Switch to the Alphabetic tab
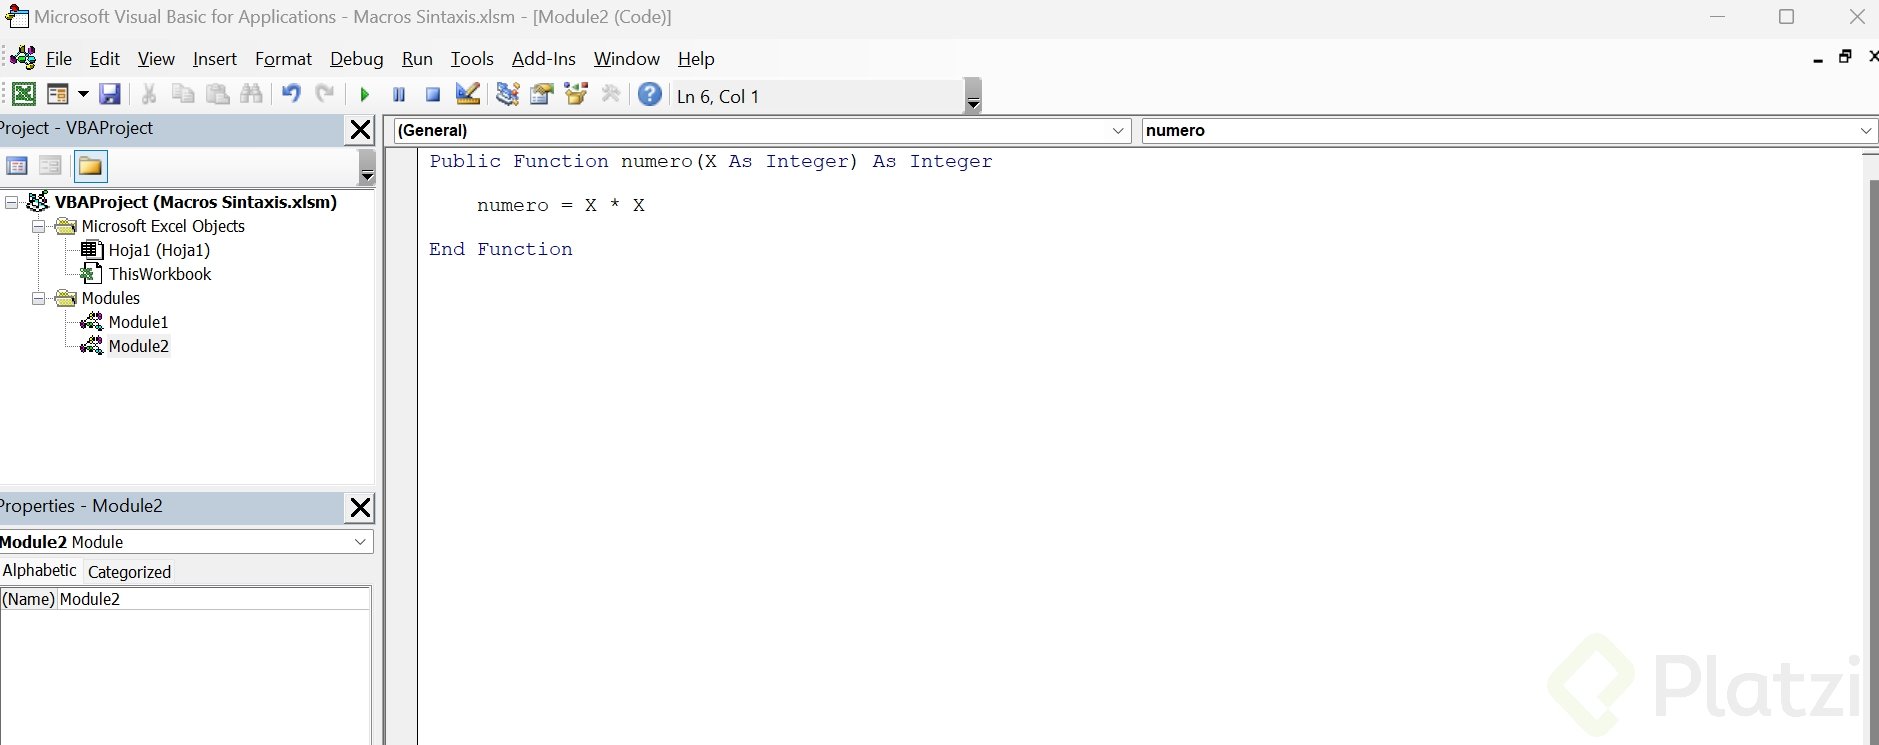Screen dimensions: 1879x745 [39, 570]
